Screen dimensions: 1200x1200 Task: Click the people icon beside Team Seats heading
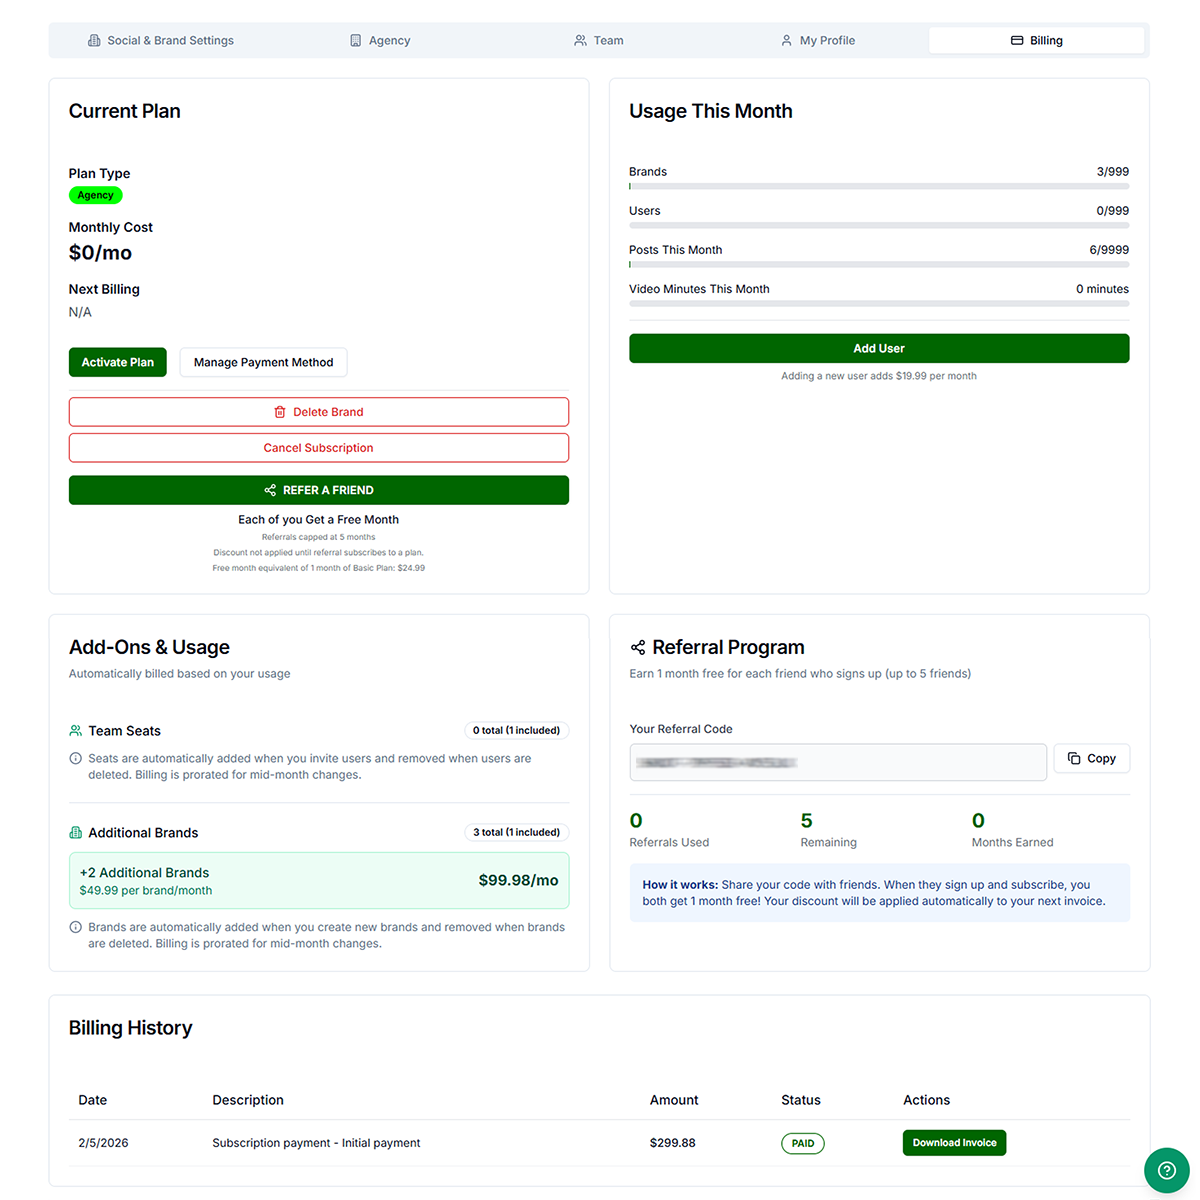pyautogui.click(x=76, y=730)
